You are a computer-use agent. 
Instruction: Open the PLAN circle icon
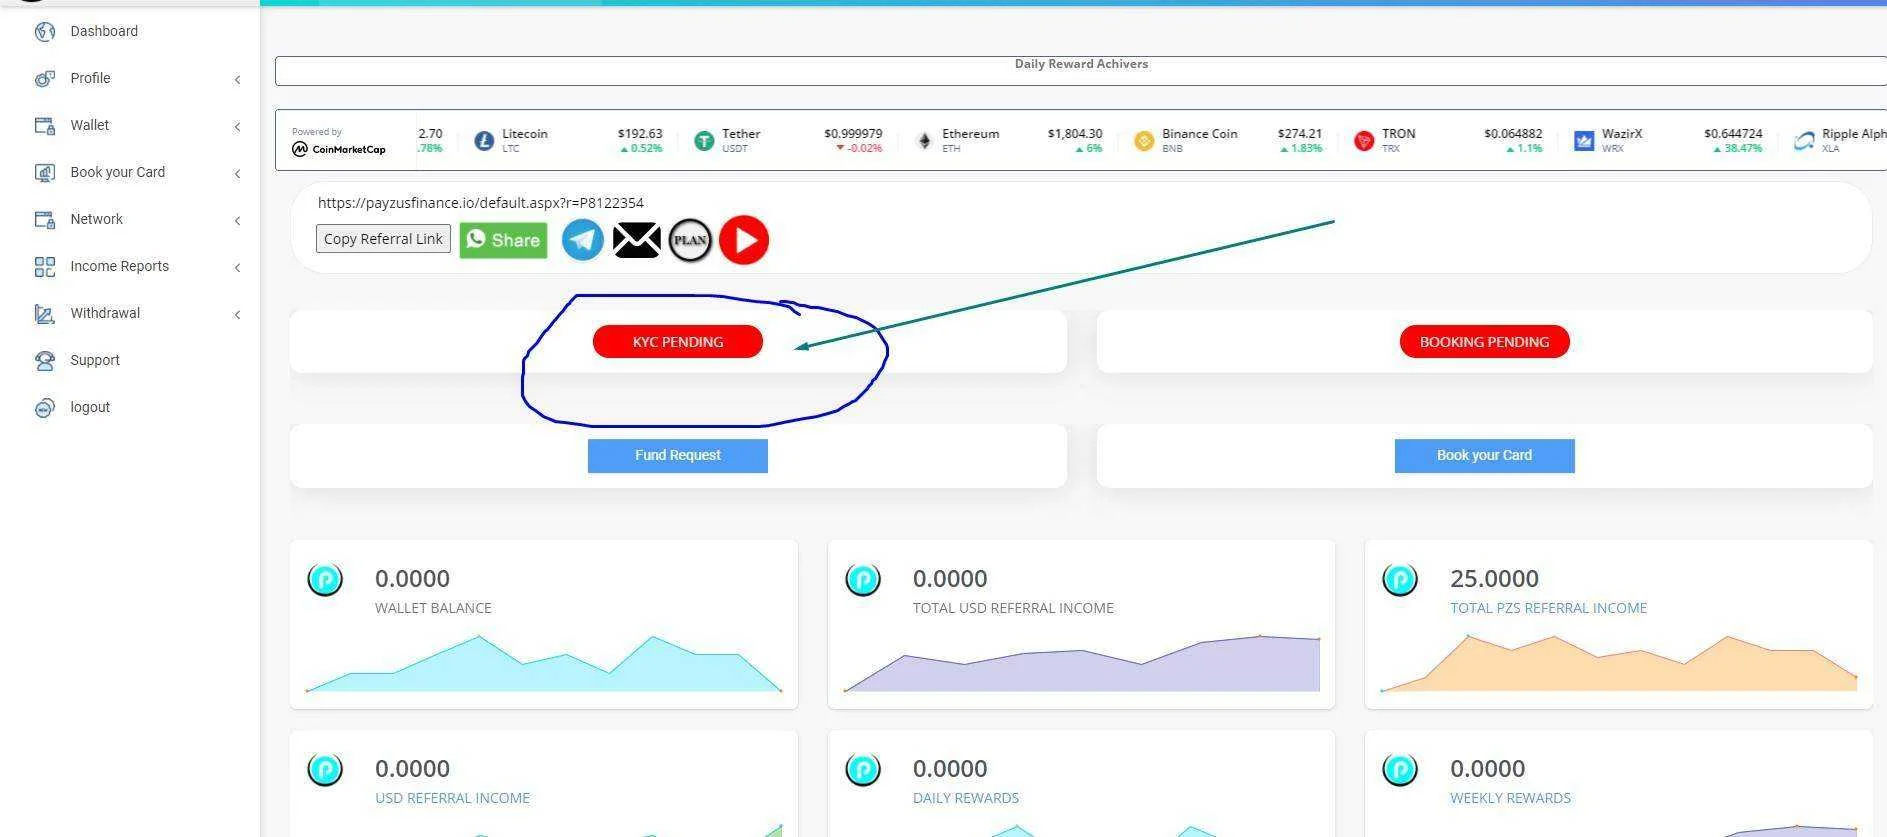[690, 240]
